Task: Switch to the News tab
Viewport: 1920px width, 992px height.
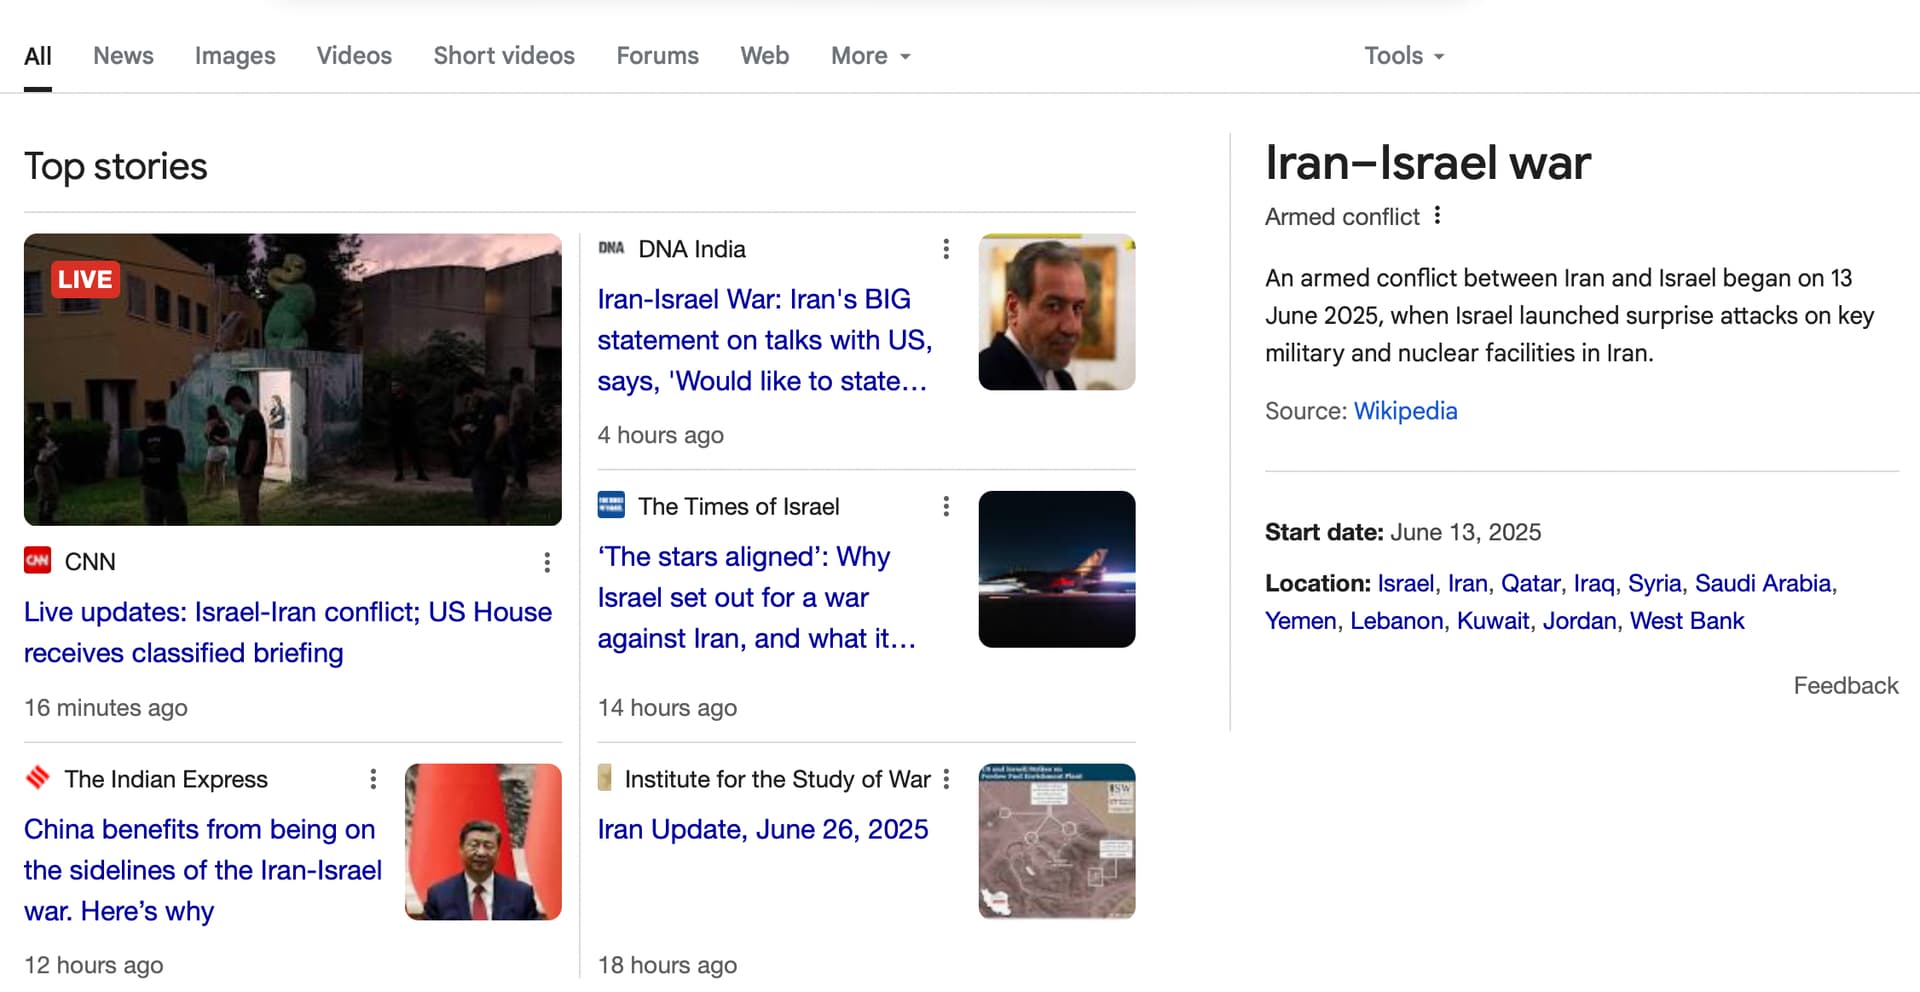Action: click(x=123, y=56)
